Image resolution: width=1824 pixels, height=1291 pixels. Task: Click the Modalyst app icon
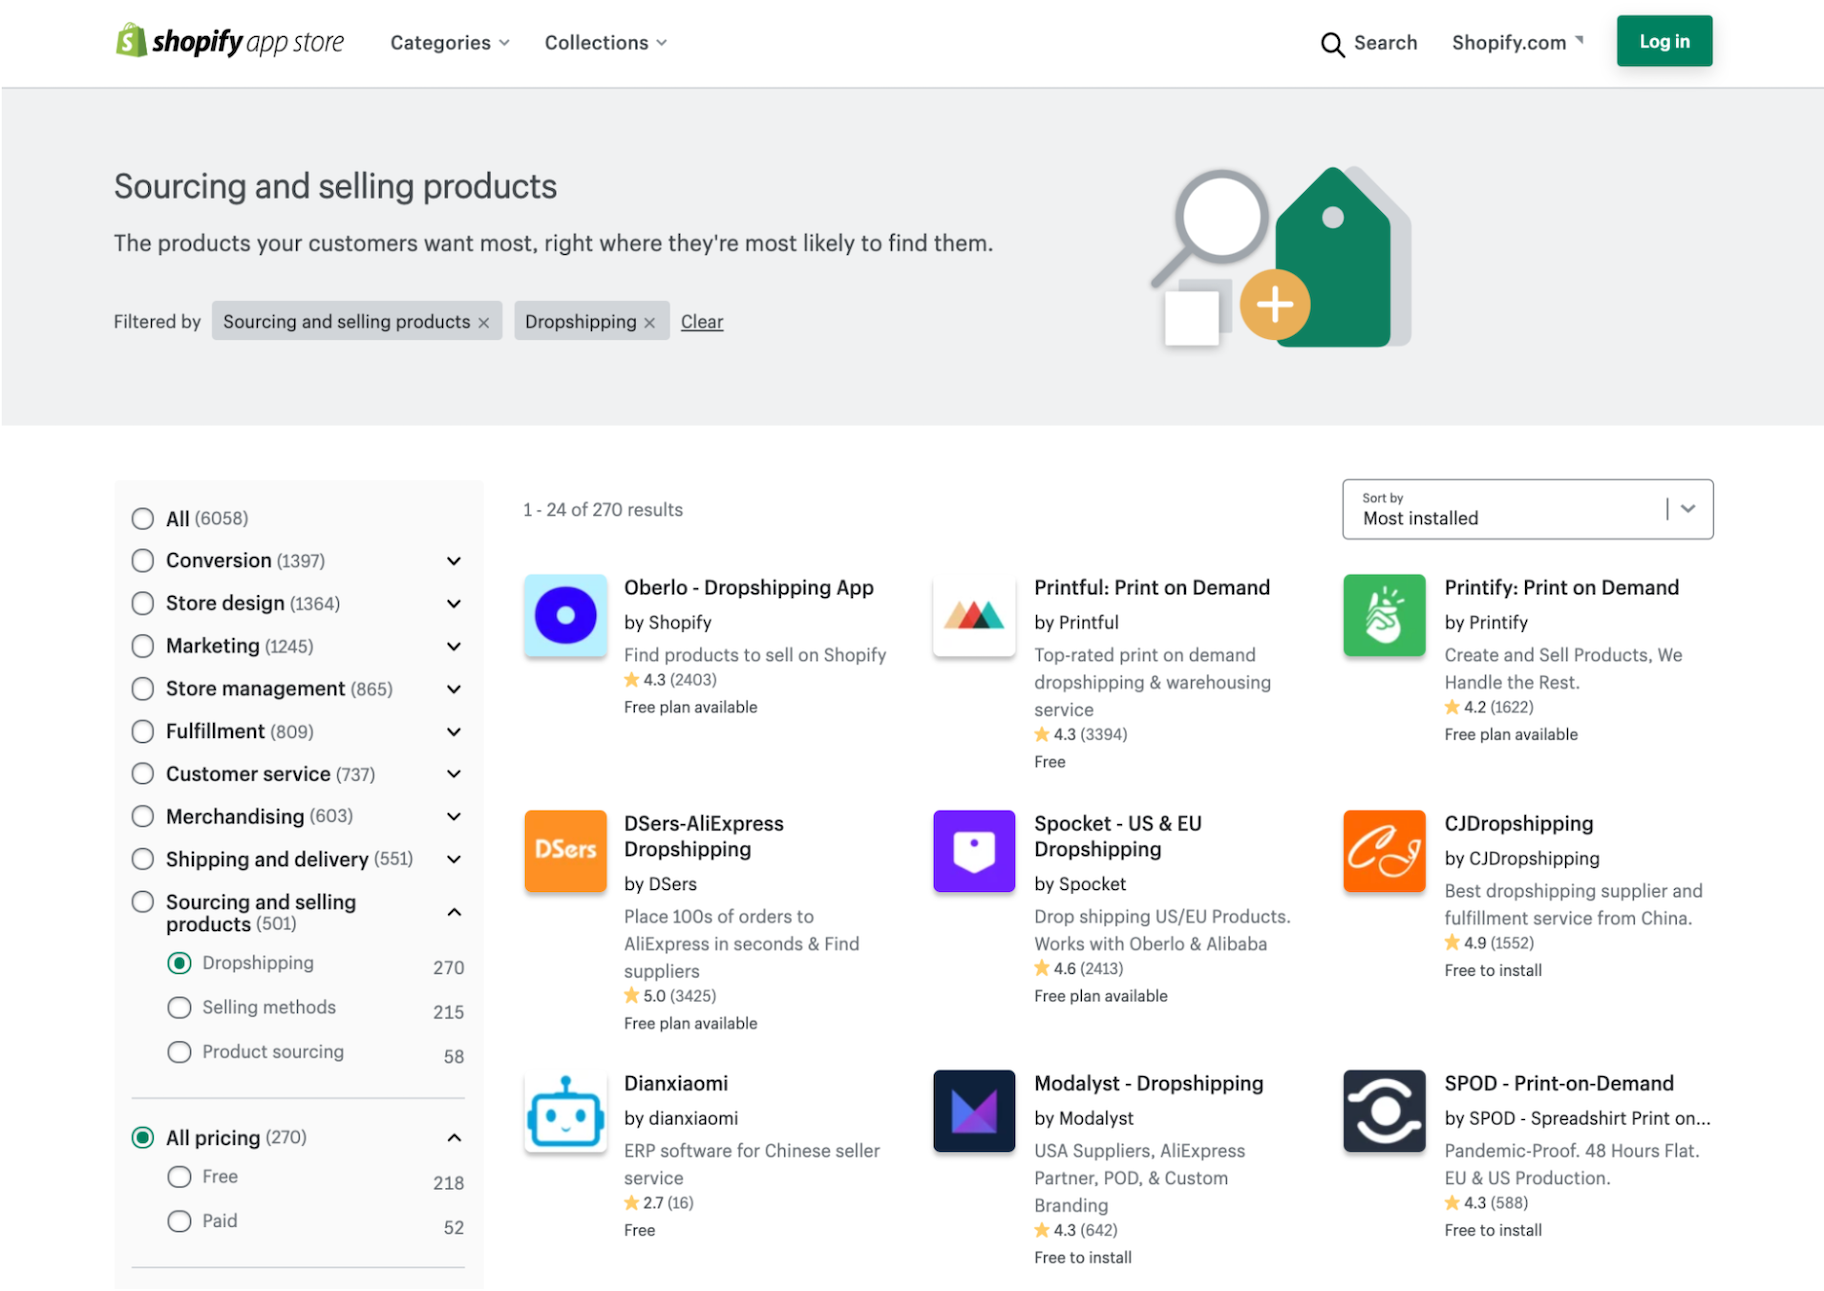point(974,1110)
